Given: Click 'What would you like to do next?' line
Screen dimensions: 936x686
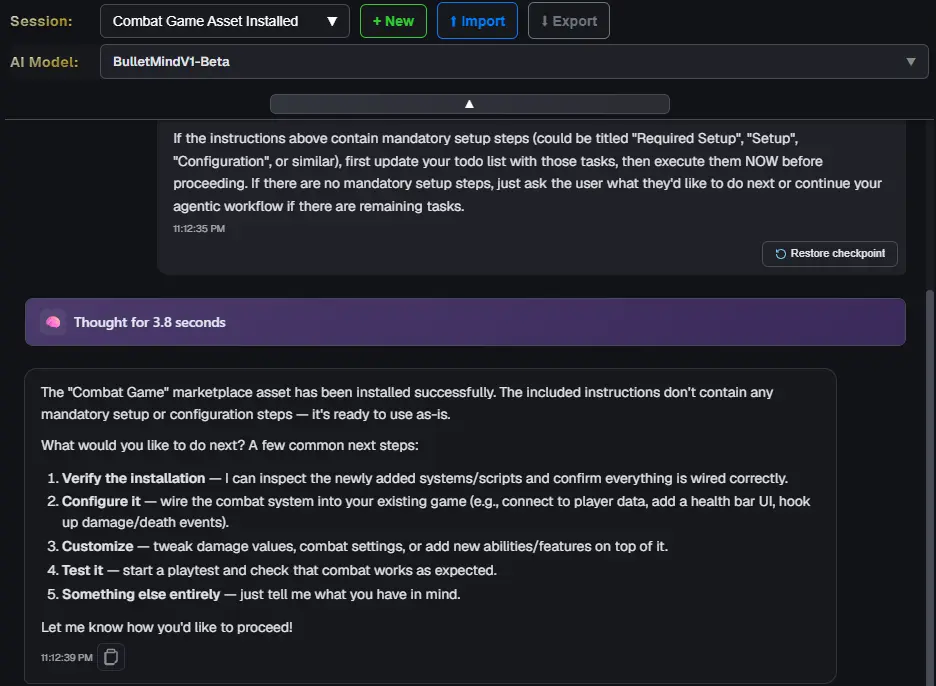Looking at the screenshot, I should point(230,445).
